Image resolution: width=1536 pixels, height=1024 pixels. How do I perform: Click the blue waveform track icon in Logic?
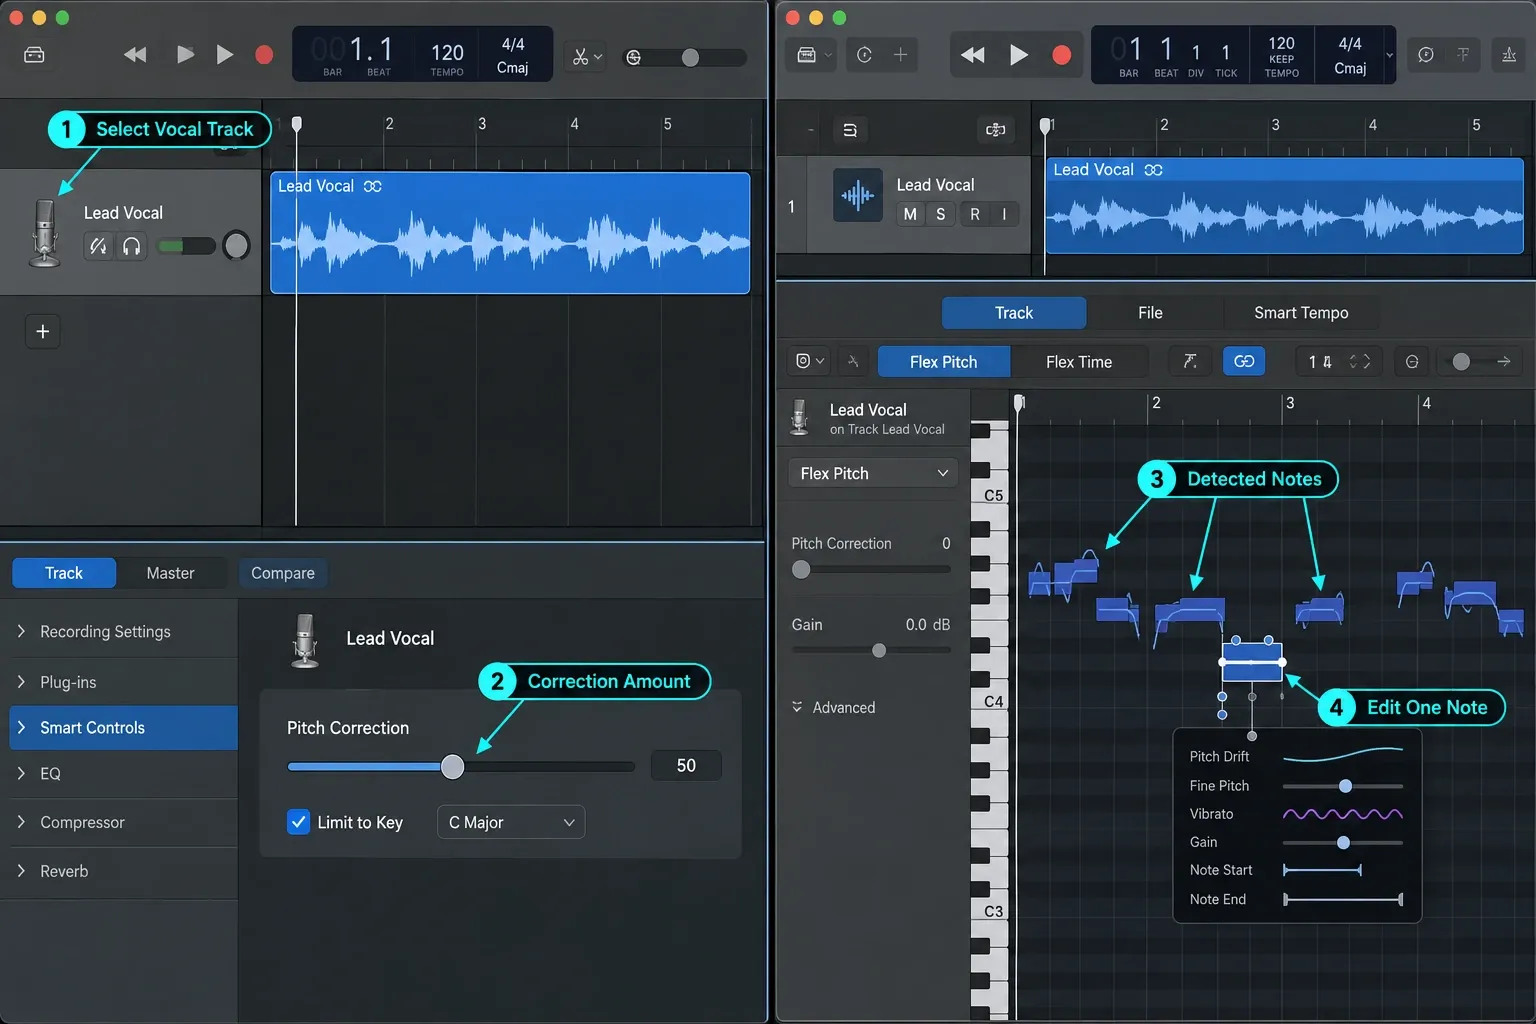858,195
